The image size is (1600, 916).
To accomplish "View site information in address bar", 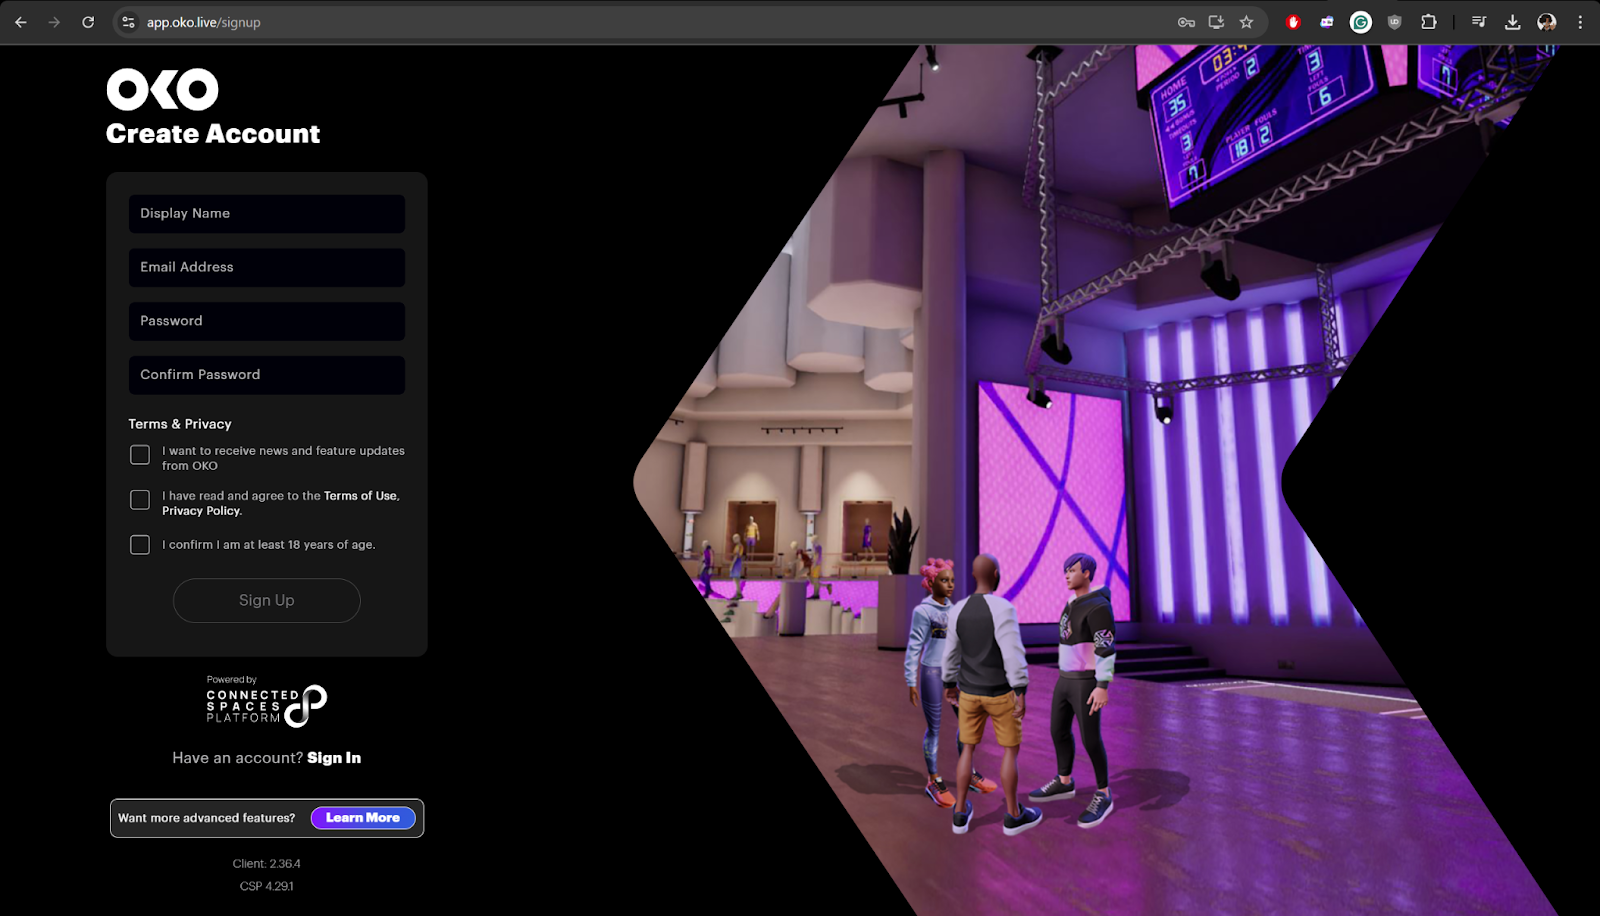I will click(128, 22).
